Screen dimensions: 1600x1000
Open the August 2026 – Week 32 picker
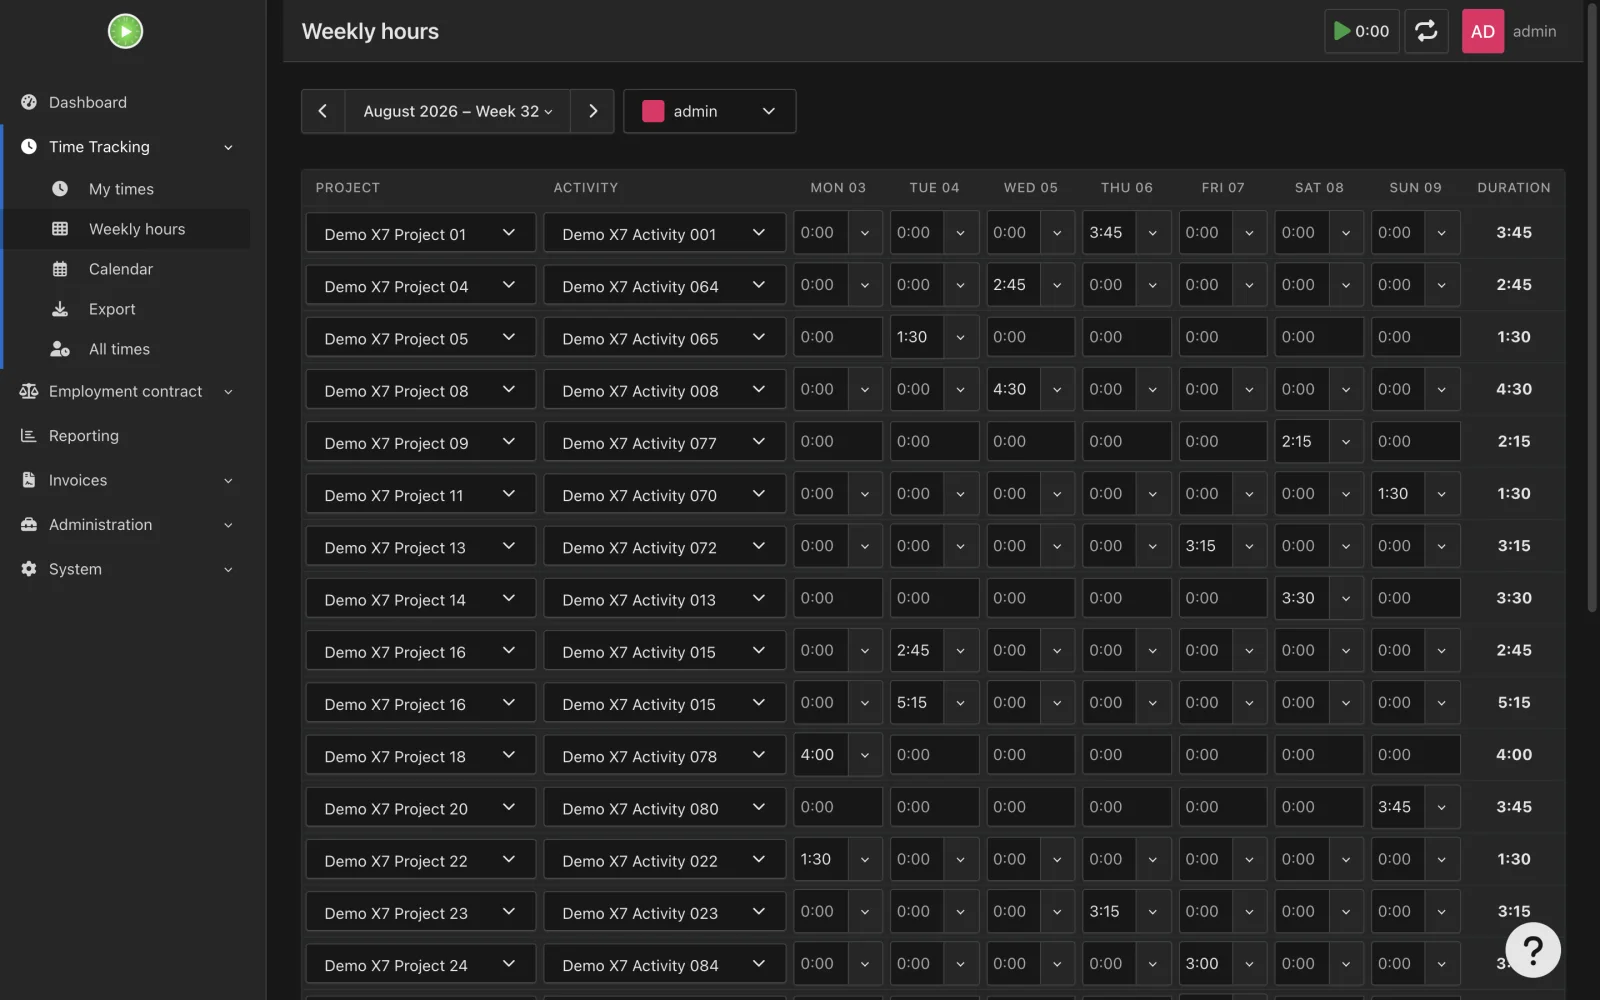point(457,111)
